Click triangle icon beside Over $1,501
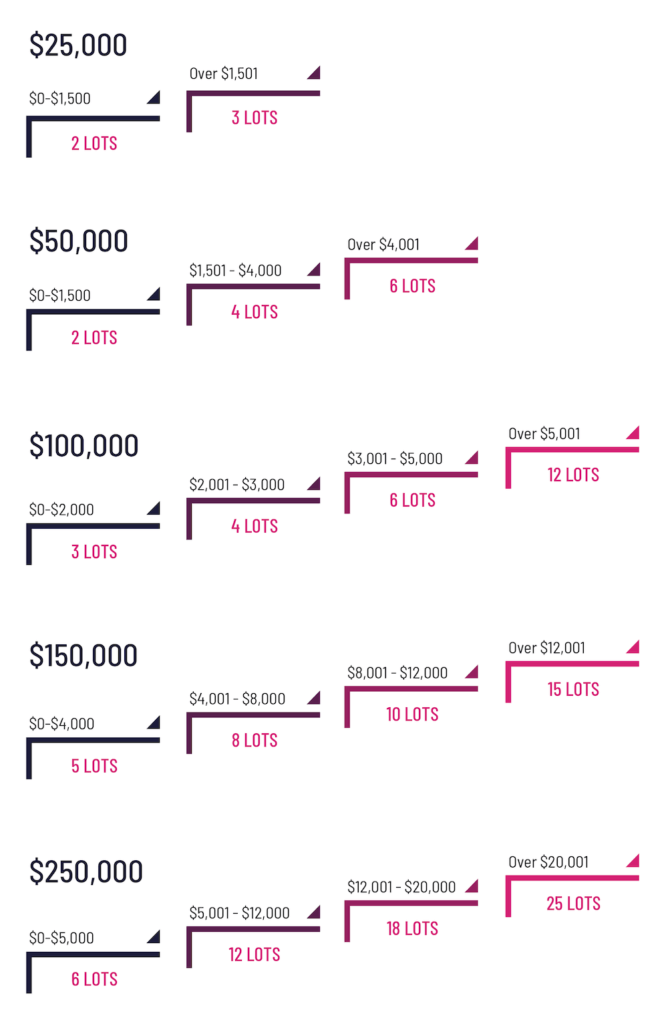Image resolution: width=668 pixels, height=1024 pixels. click(315, 72)
